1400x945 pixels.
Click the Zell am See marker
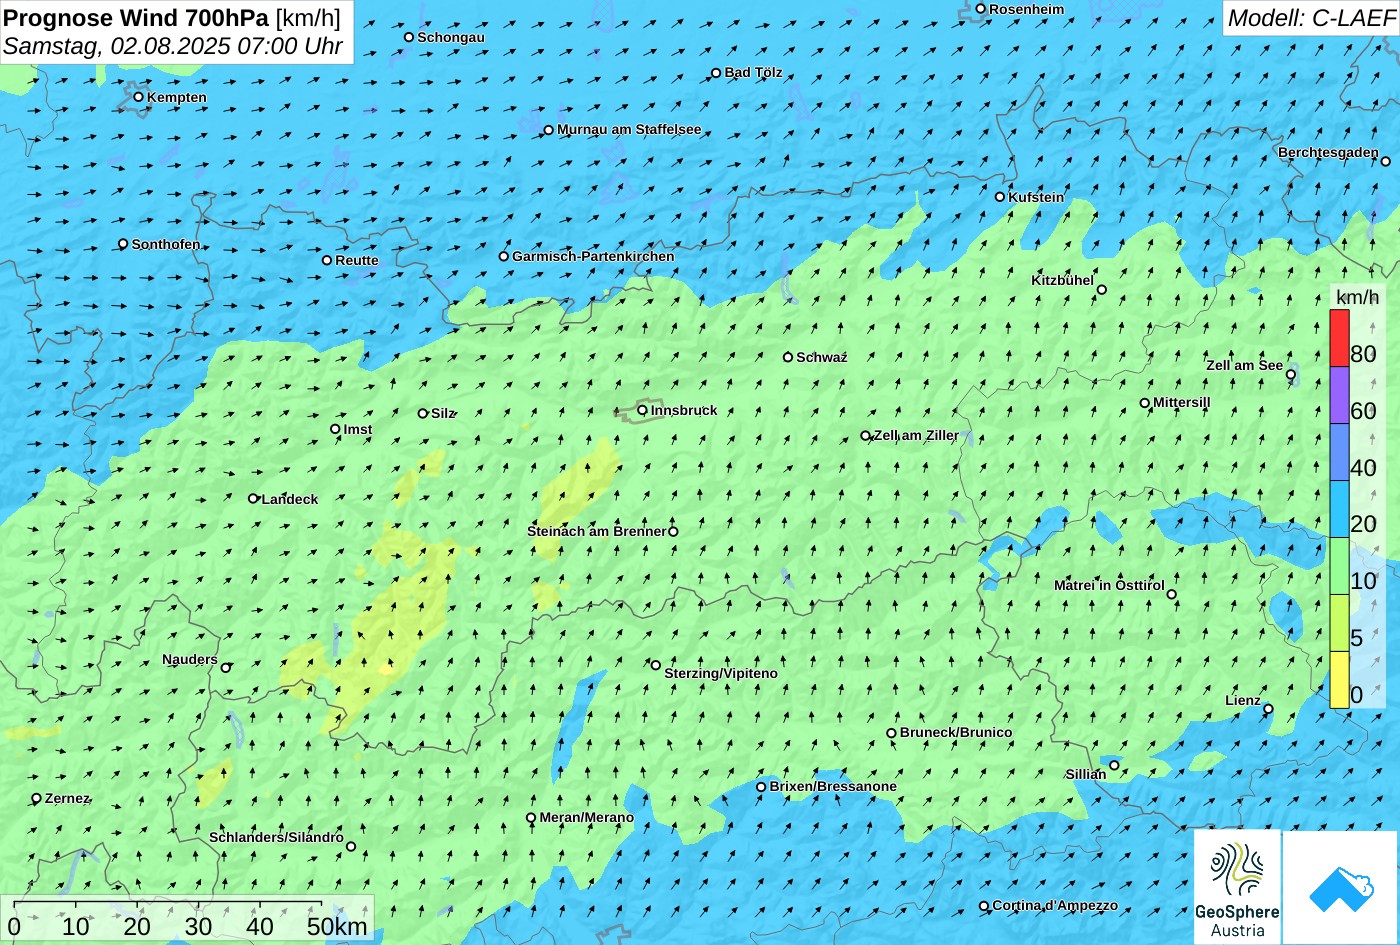1291,375
